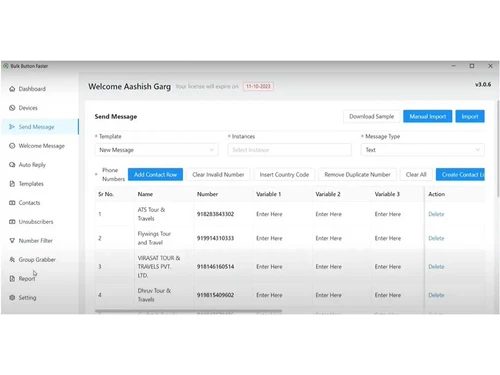Image resolution: width=500 pixels, height=375 pixels.
Task: Click the Download Sample button
Action: (x=372, y=116)
